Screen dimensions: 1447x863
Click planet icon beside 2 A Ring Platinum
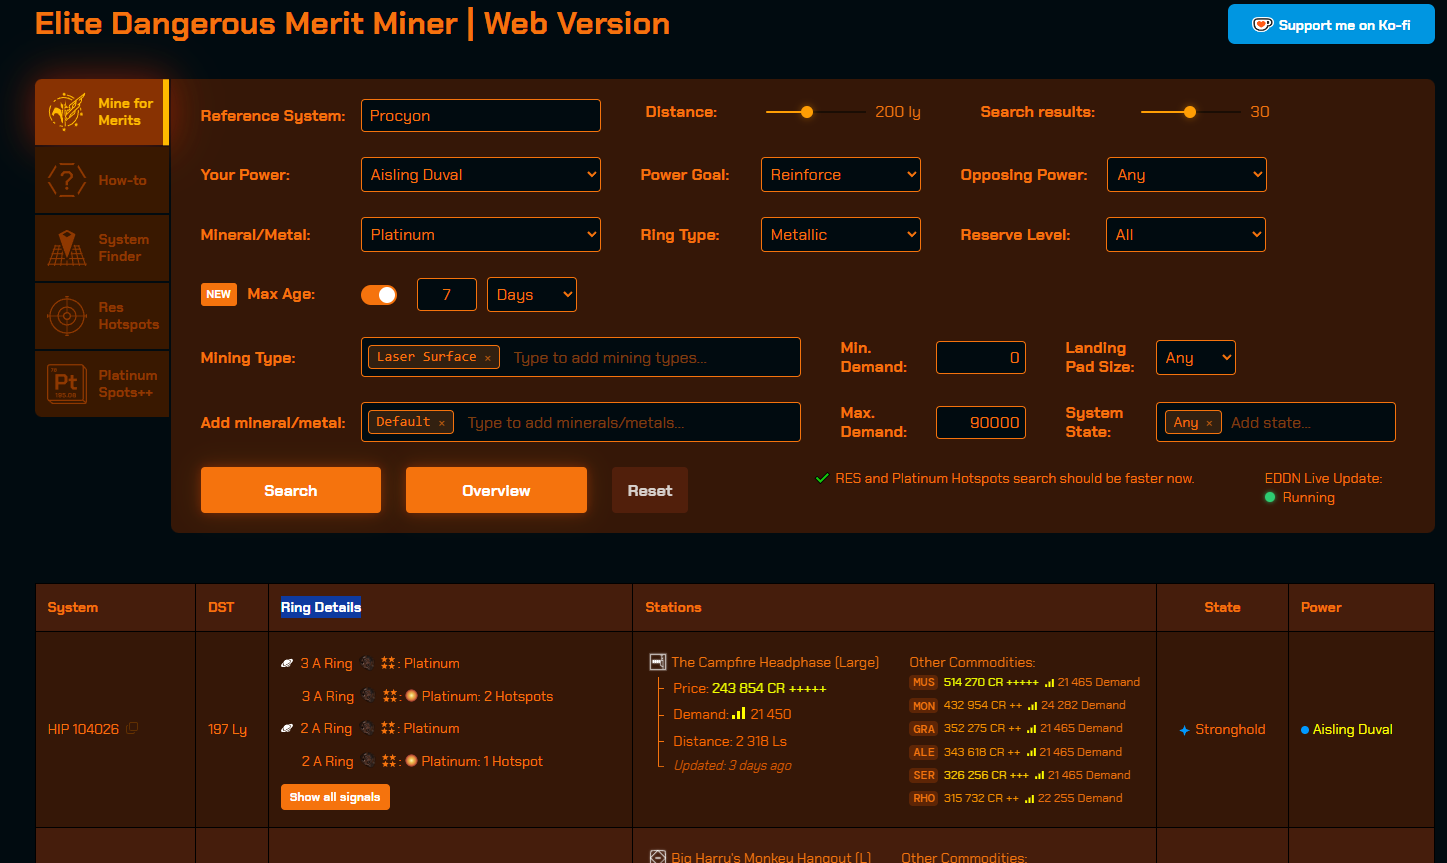(x=288, y=728)
